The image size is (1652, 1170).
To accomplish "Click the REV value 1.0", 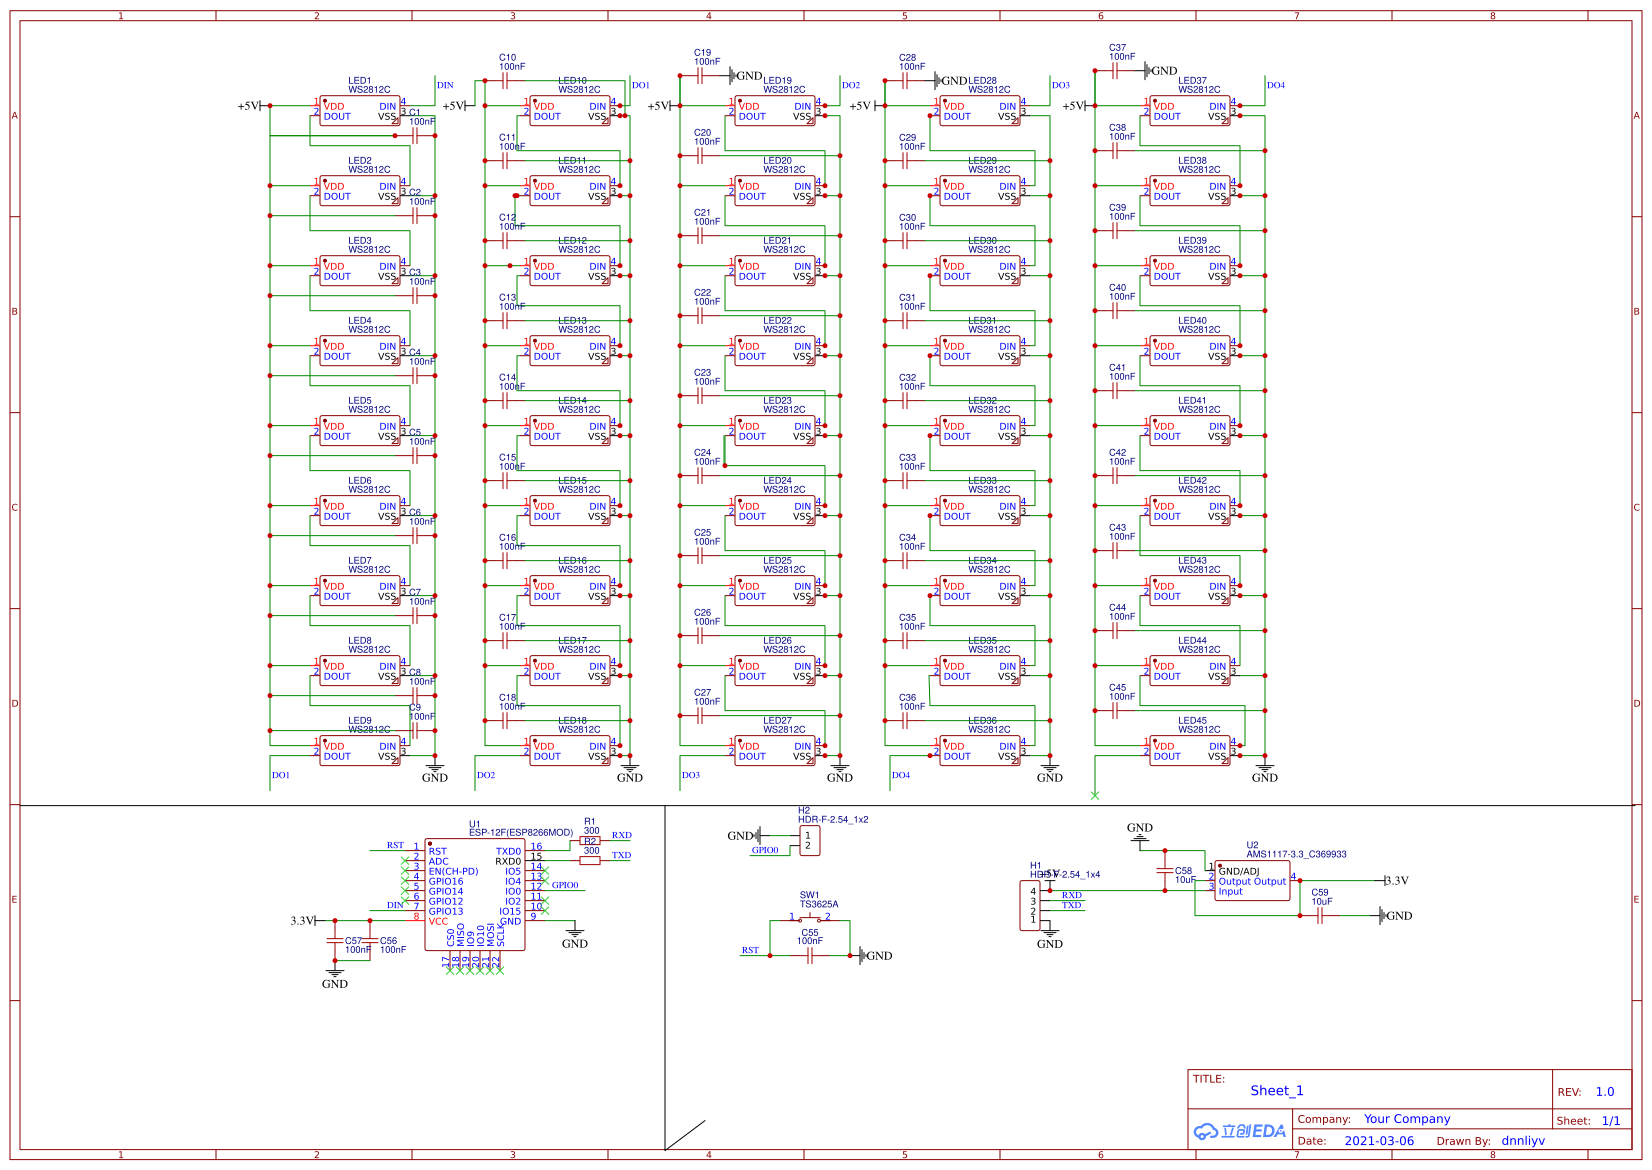I will coord(1605,1092).
